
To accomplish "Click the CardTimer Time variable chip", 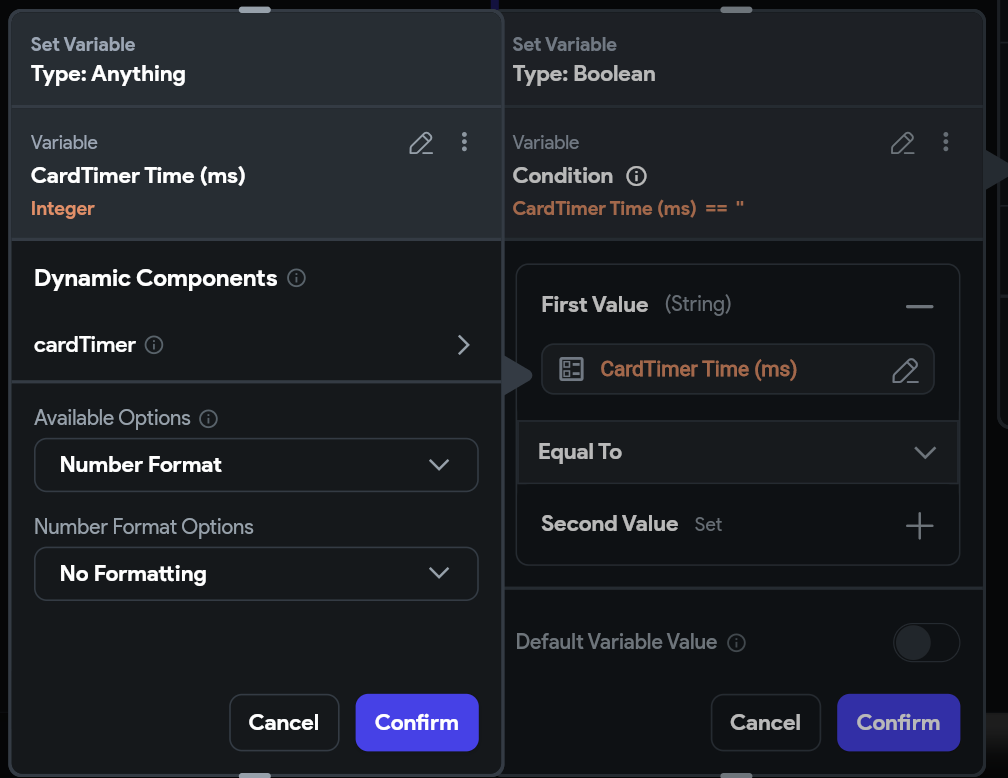I will coord(720,370).
